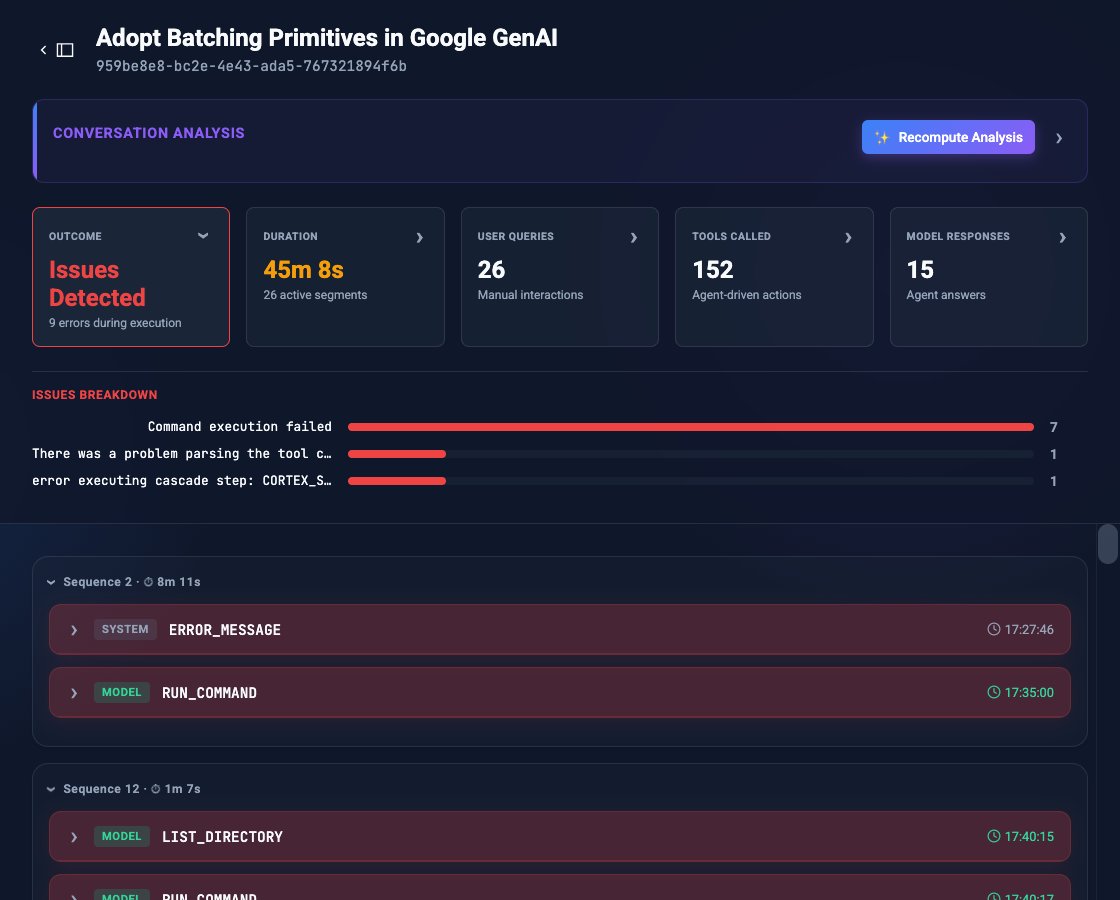This screenshot has height=900, width=1120.
Task: Click the 152 tools called value
Action: (713, 270)
